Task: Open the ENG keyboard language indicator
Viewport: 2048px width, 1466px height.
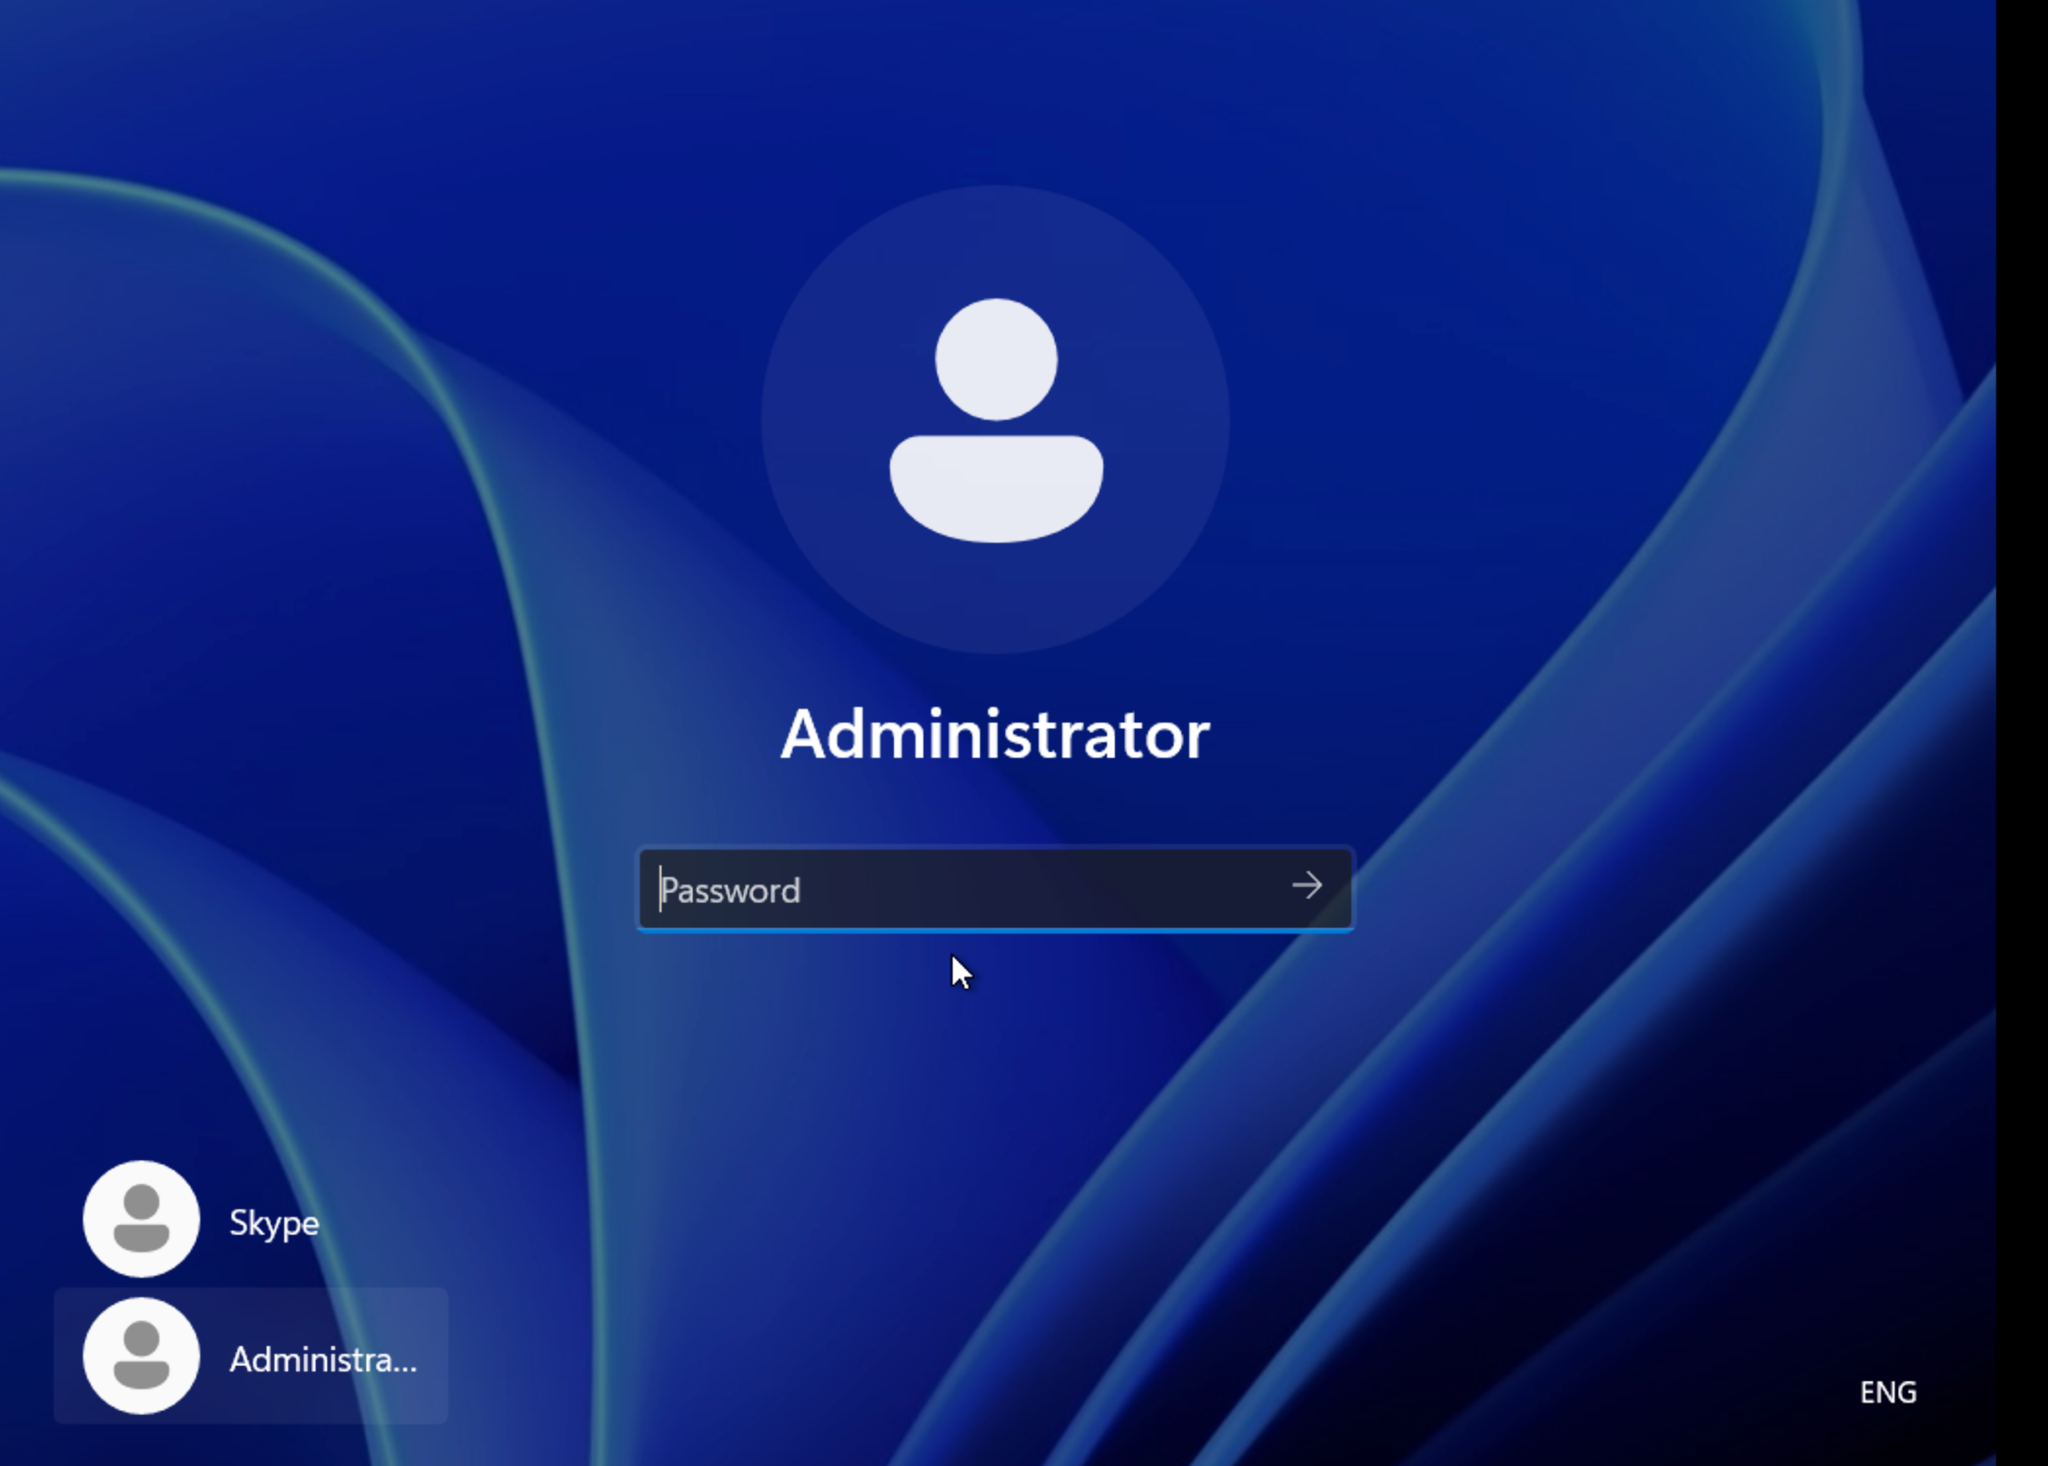Action: tap(1888, 1392)
